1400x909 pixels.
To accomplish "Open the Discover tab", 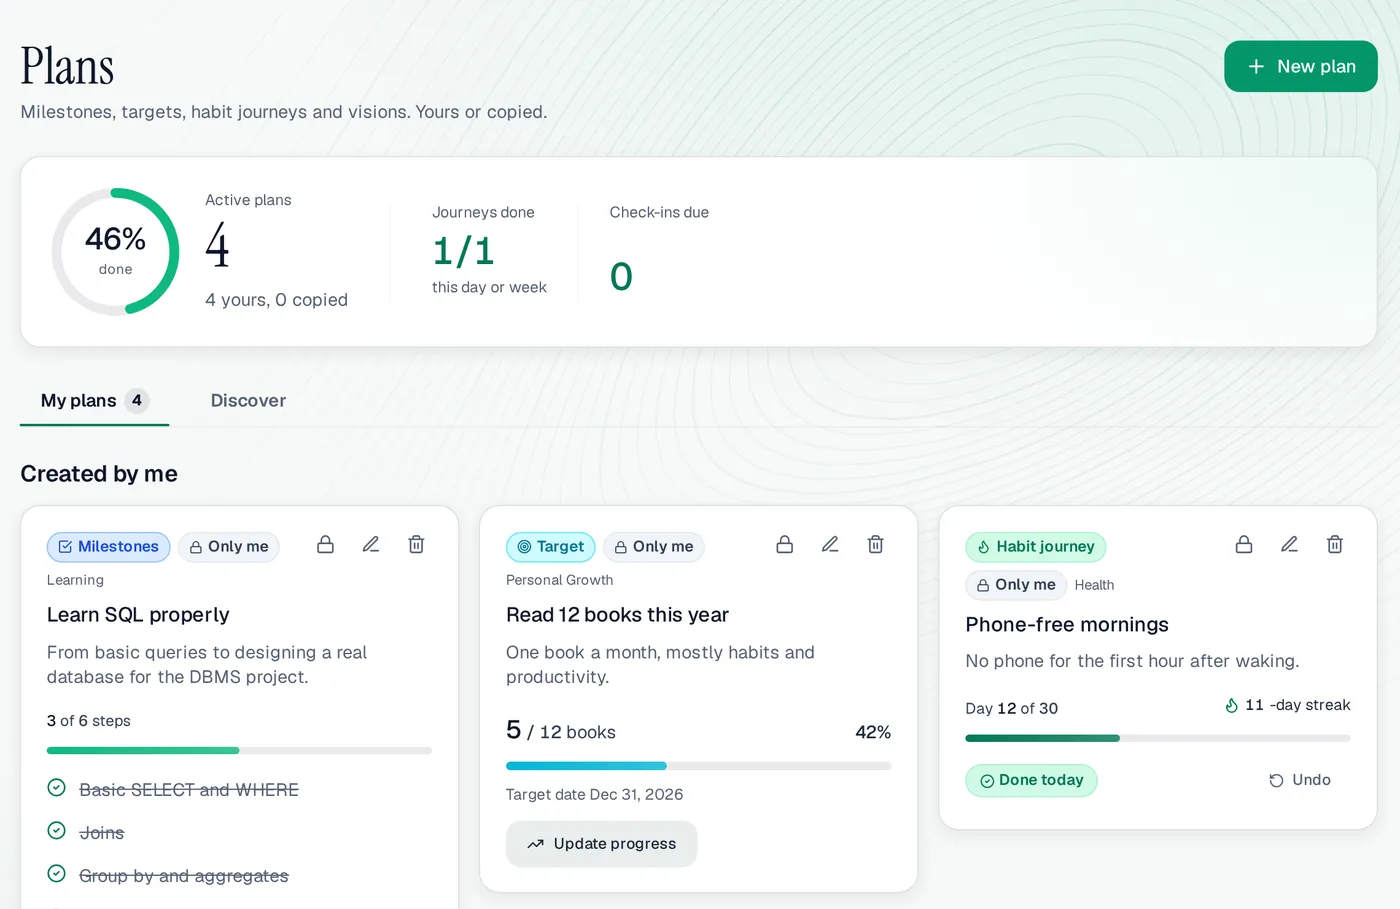I will (x=248, y=401).
